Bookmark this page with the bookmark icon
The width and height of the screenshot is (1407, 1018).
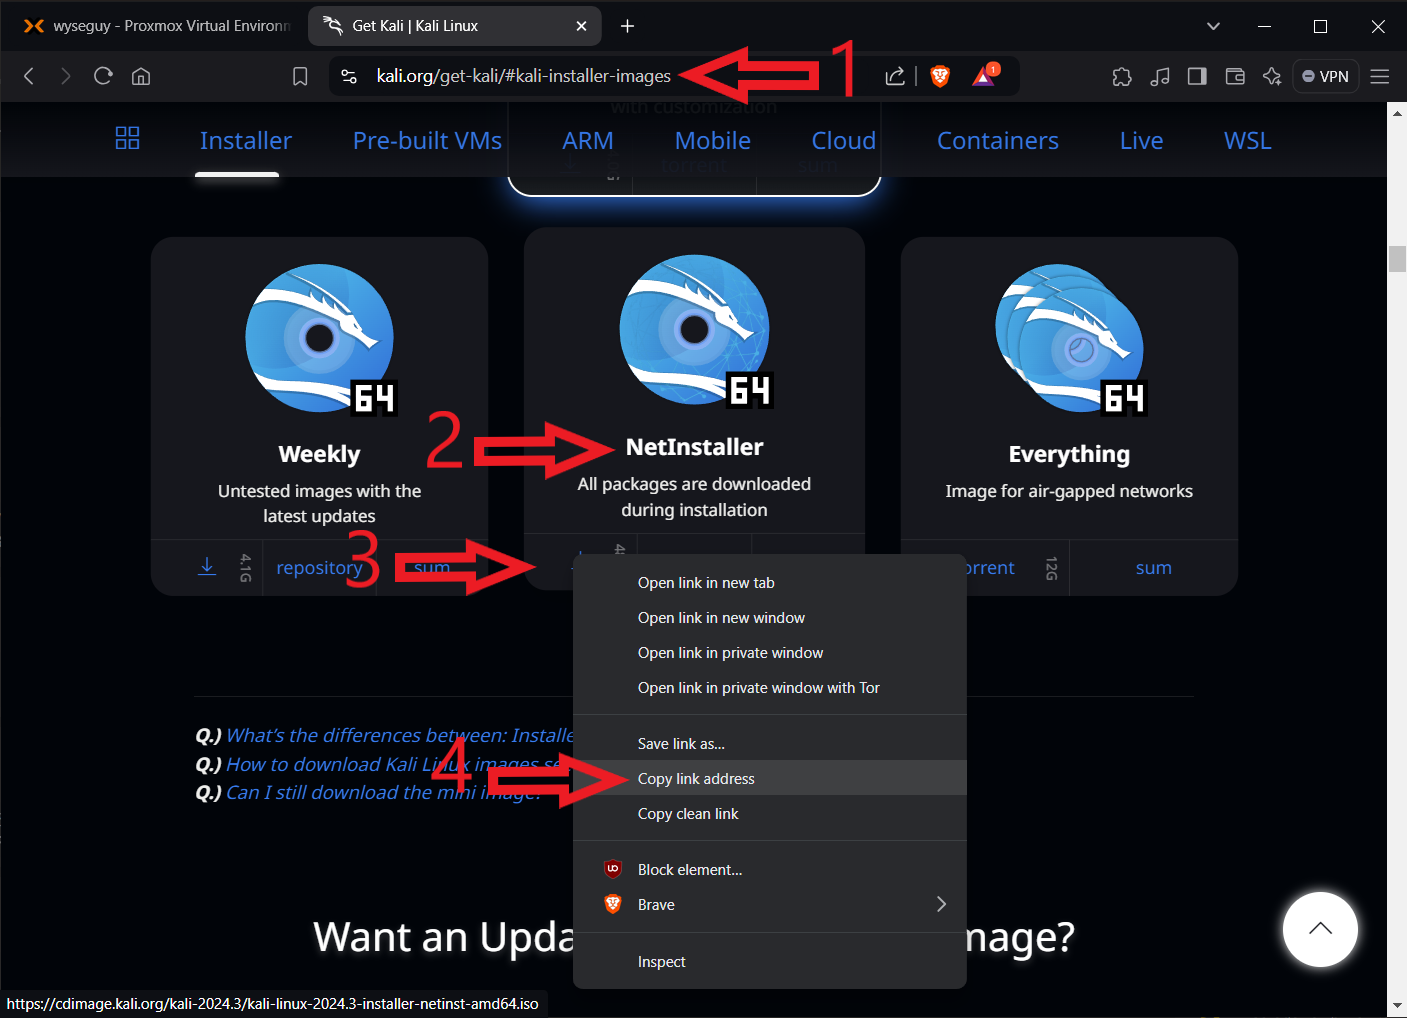click(300, 76)
